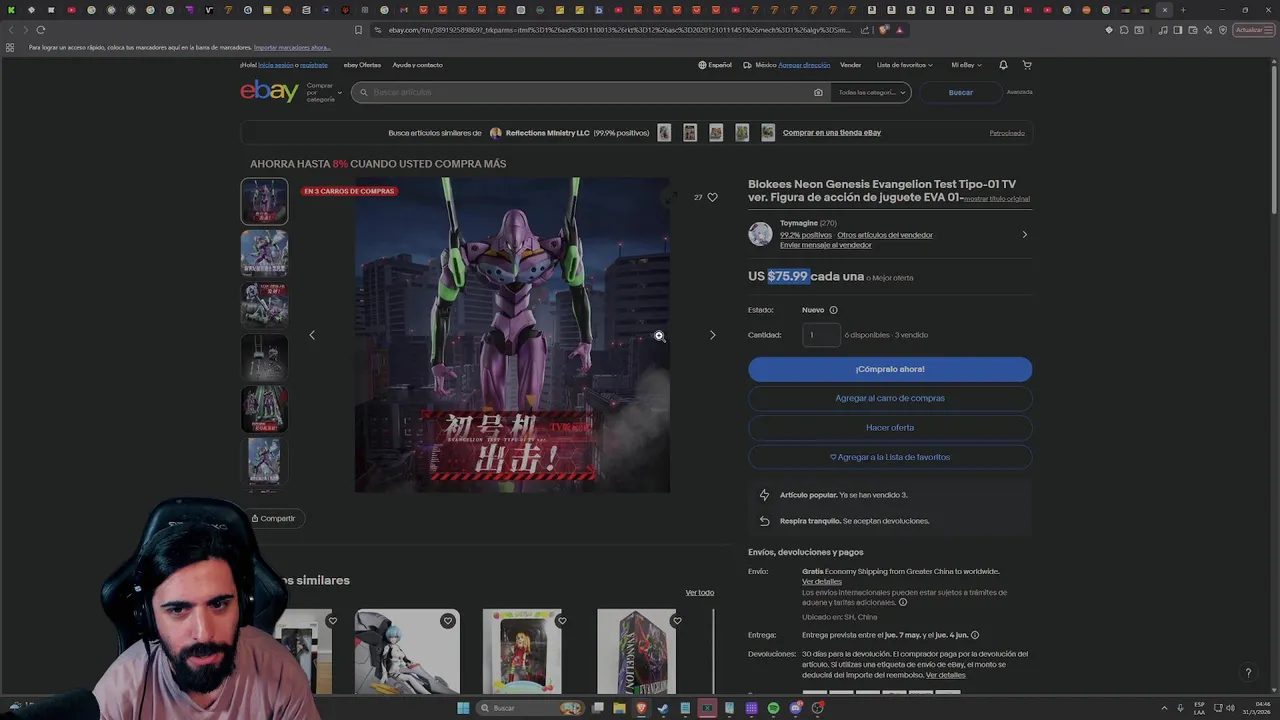This screenshot has height=720, width=1280.
Task: Save the Asuka figure similar item heart
Action: pos(562,621)
